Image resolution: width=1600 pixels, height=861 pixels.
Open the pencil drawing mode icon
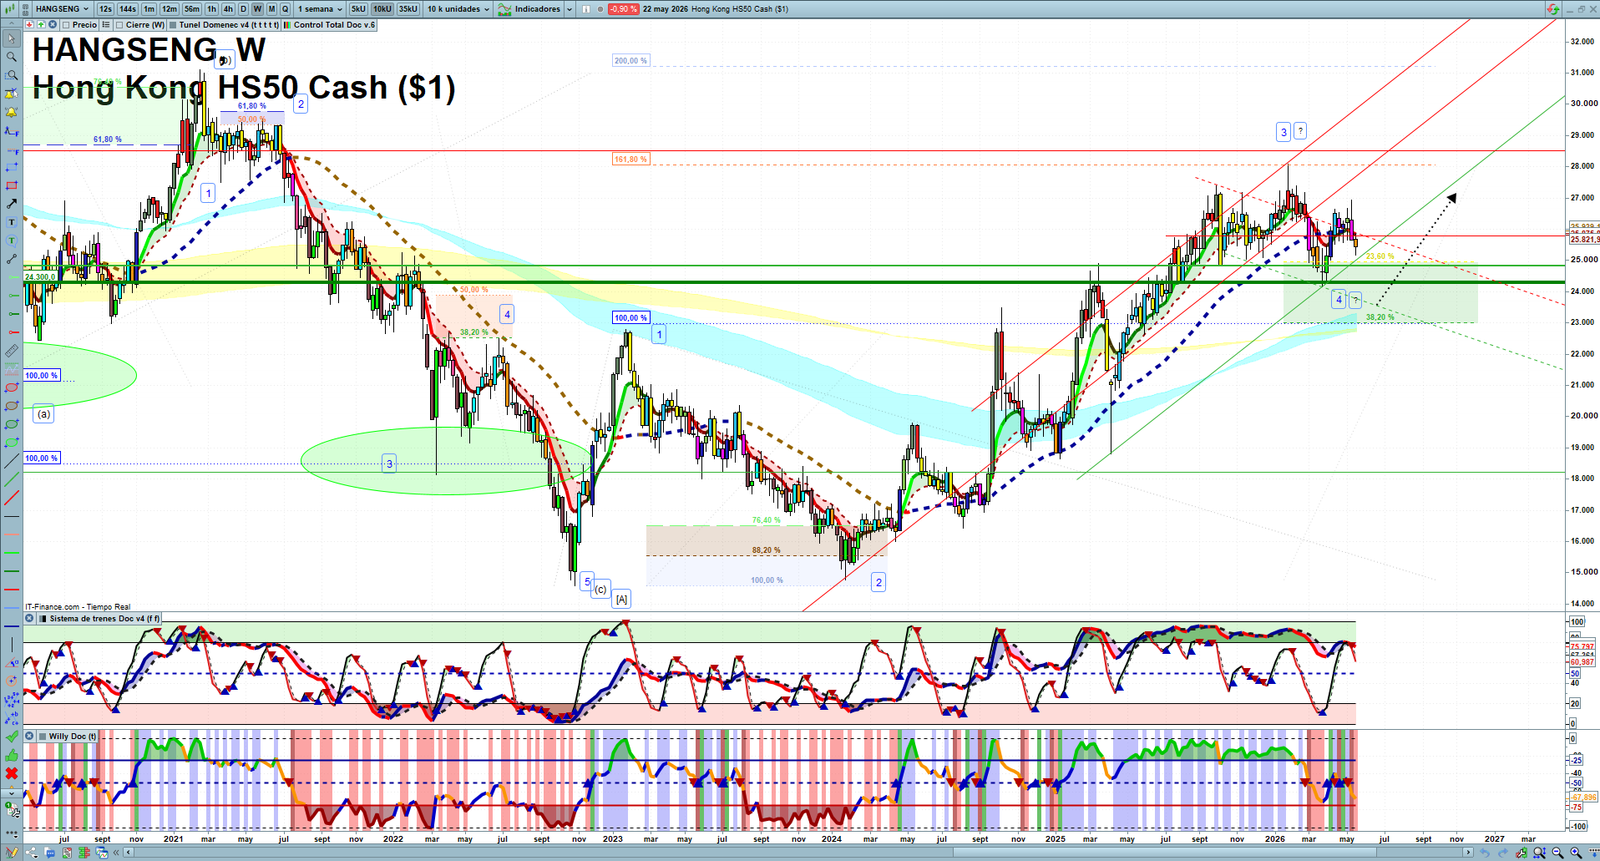click(x=11, y=852)
